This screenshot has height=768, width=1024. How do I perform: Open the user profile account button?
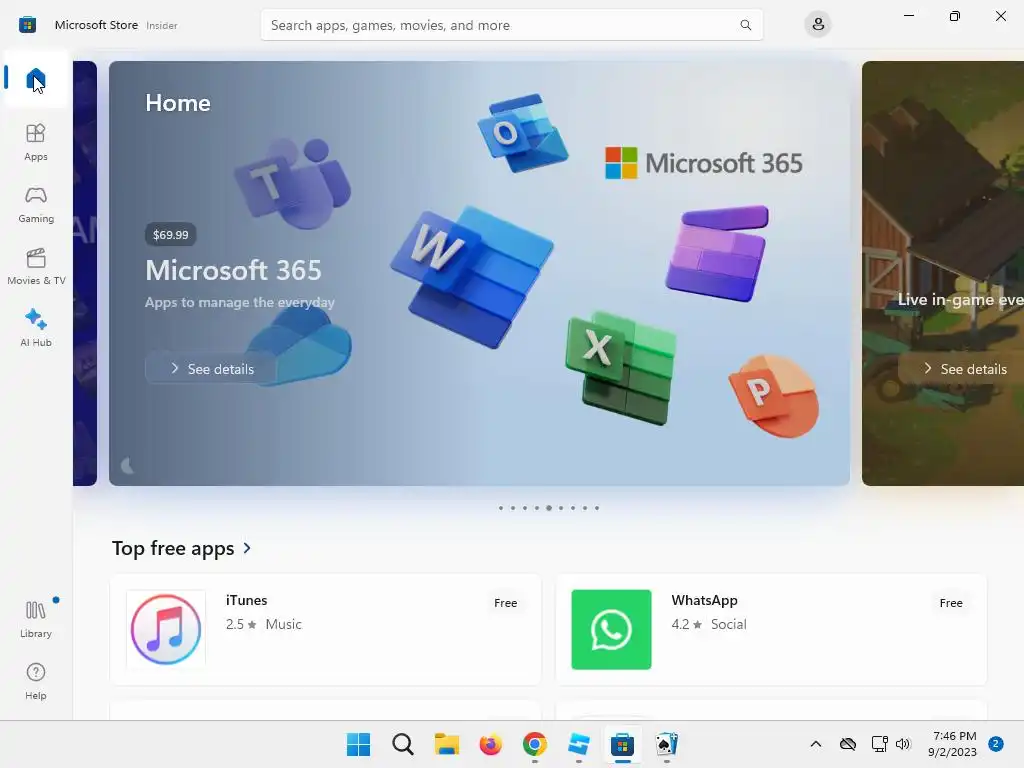click(818, 25)
